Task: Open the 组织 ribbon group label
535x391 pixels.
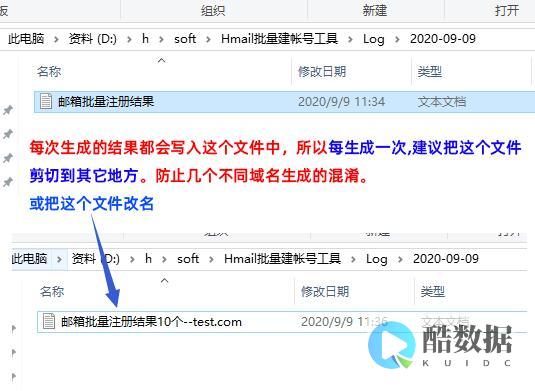Action: 213,11
